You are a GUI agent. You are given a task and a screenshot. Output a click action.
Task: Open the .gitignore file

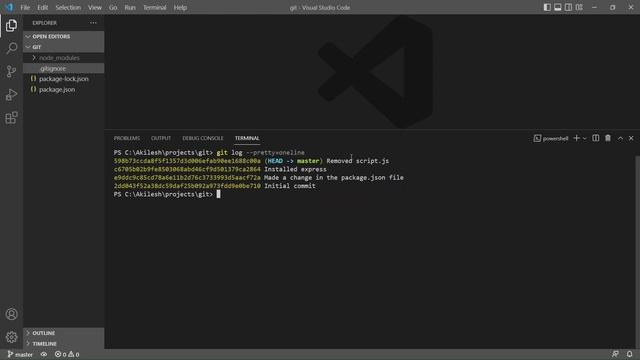[x=64, y=69]
